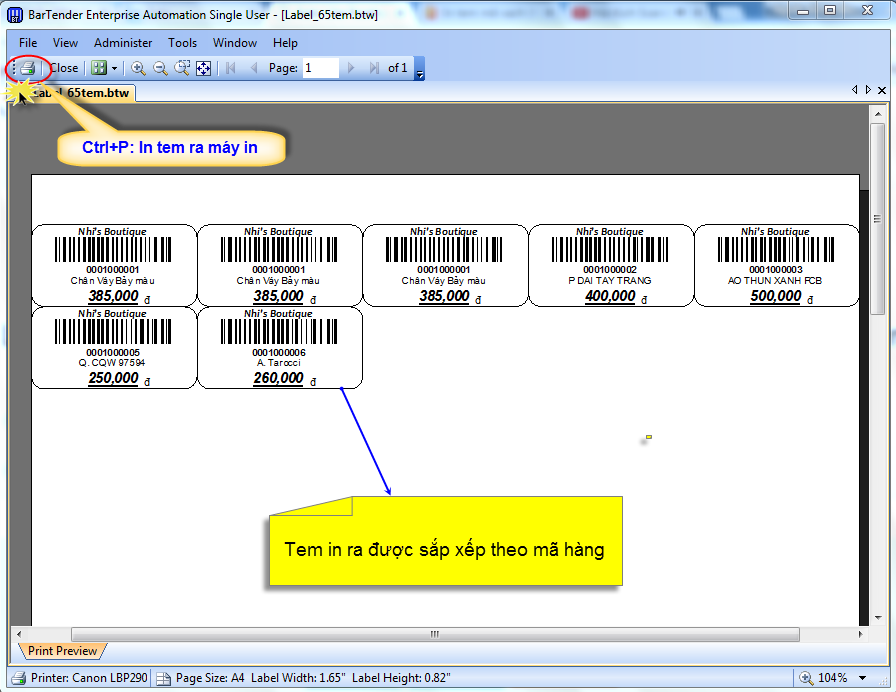Expand the 104% zoom level dropdown

[x=862, y=678]
